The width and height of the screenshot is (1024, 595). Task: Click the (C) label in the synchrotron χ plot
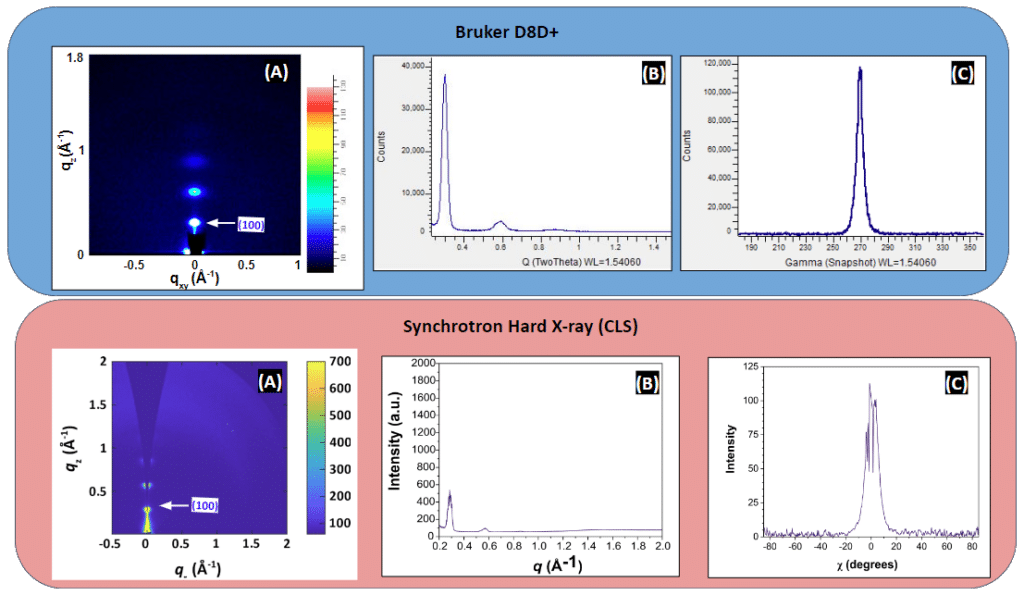coord(956,383)
